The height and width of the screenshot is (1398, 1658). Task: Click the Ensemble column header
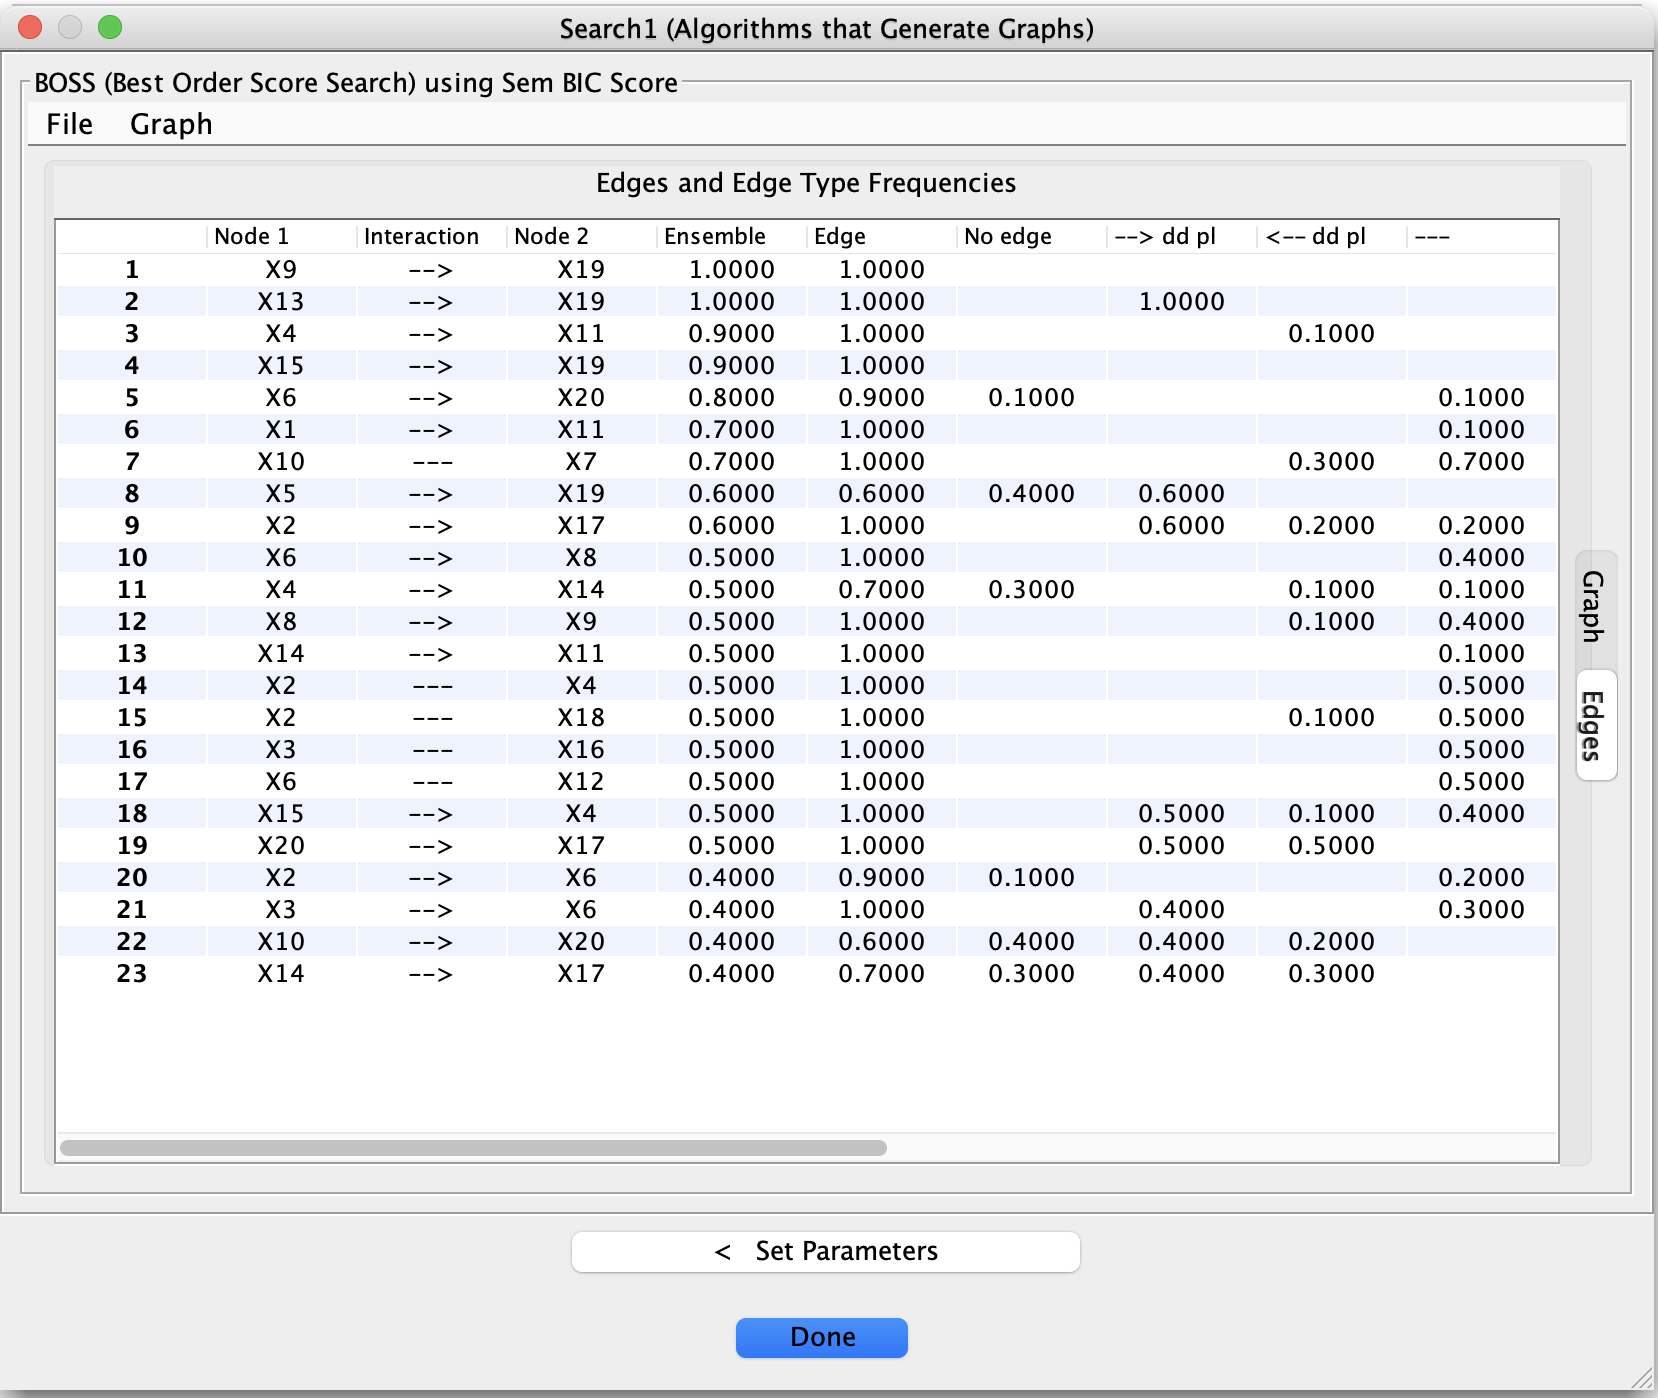click(x=731, y=236)
